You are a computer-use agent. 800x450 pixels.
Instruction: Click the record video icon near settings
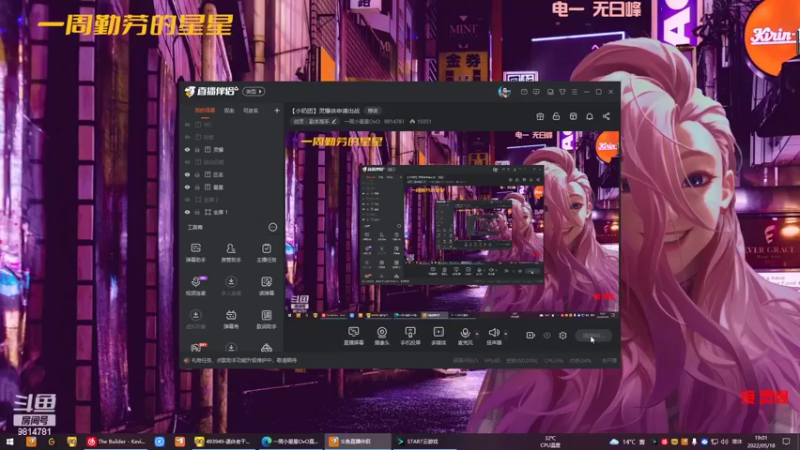coord(531,335)
